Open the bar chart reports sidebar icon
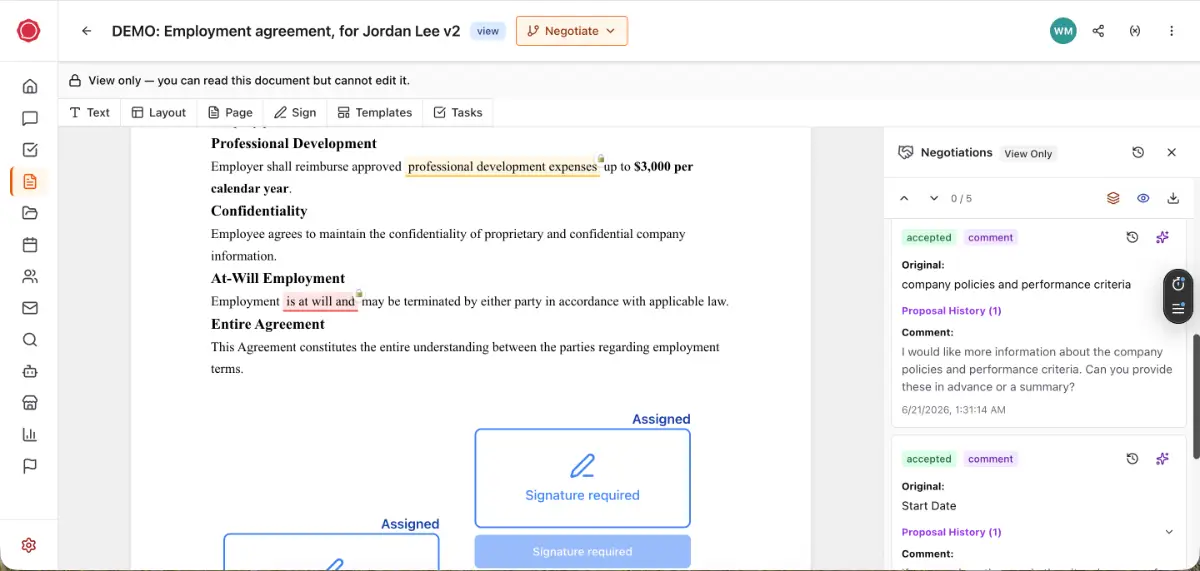 [x=30, y=435]
